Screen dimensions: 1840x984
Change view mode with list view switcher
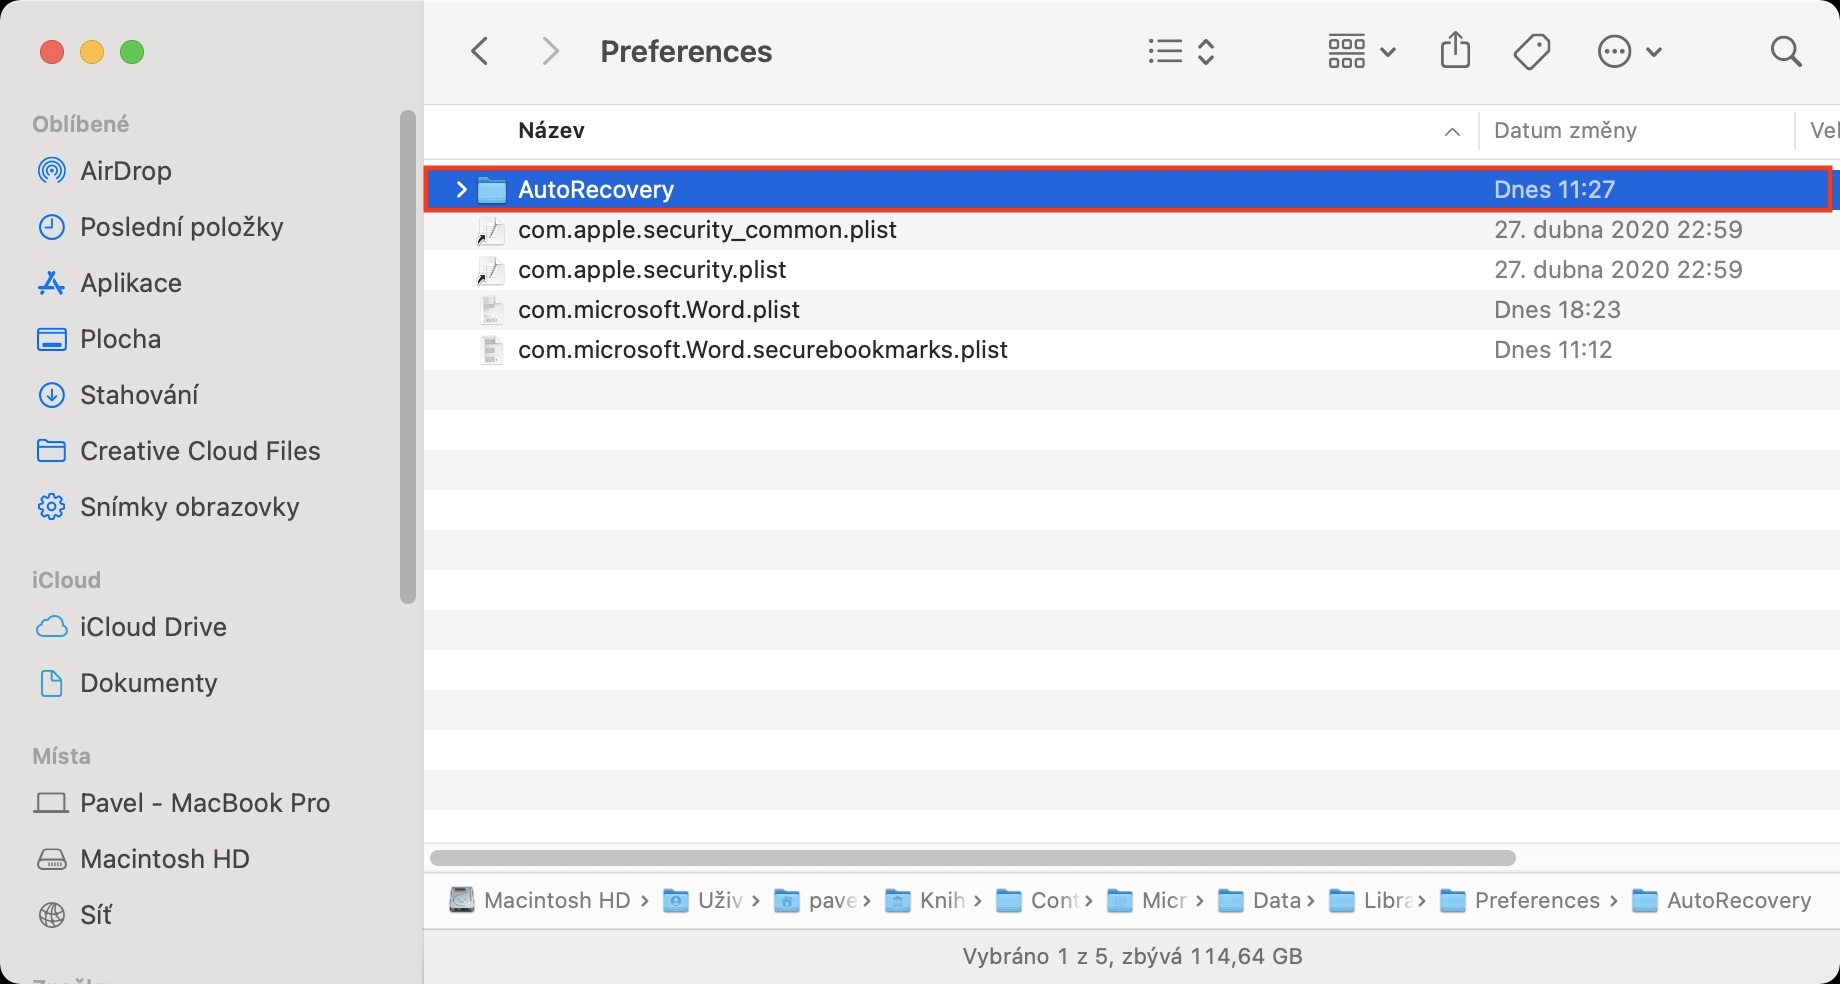pos(1181,51)
